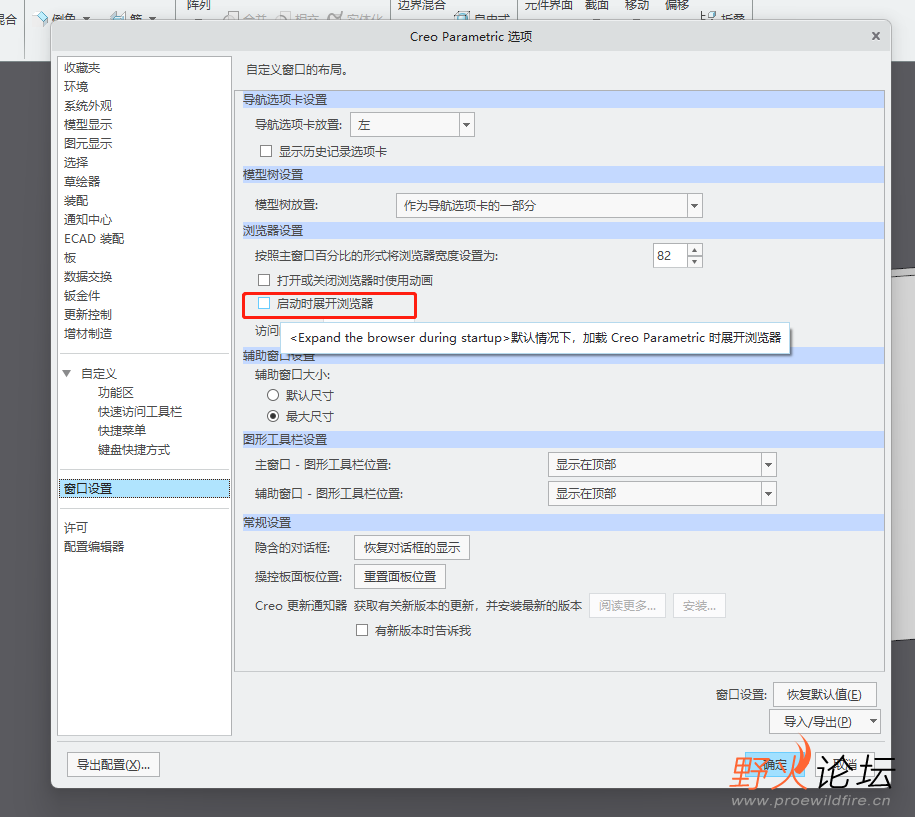915x817 pixels.
Task: Click 重置面板位置 button
Action: click(x=400, y=577)
